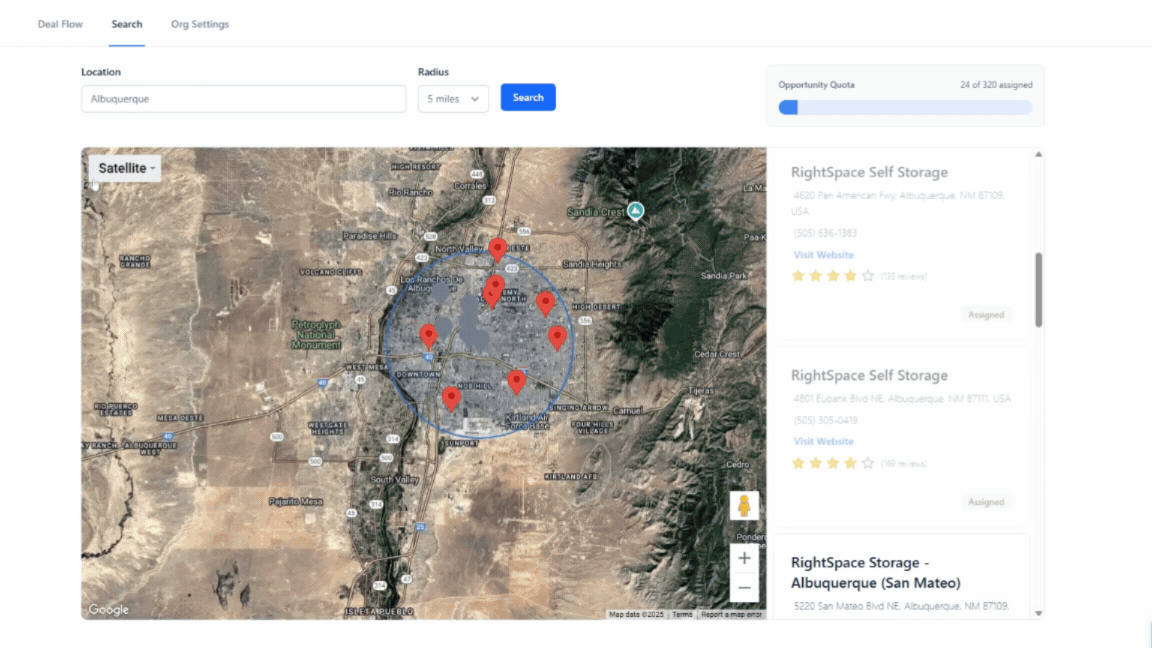Image resolution: width=1152 pixels, height=648 pixels.
Task: Click phone number (505) 305-0419
Action: [x=825, y=420]
